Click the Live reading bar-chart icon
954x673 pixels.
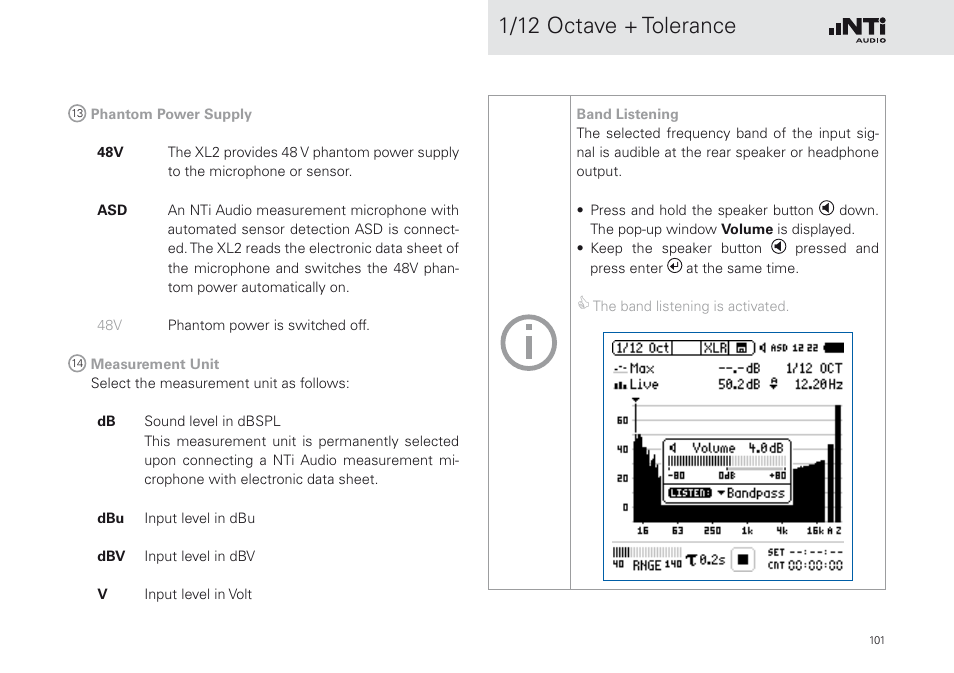click(x=619, y=385)
